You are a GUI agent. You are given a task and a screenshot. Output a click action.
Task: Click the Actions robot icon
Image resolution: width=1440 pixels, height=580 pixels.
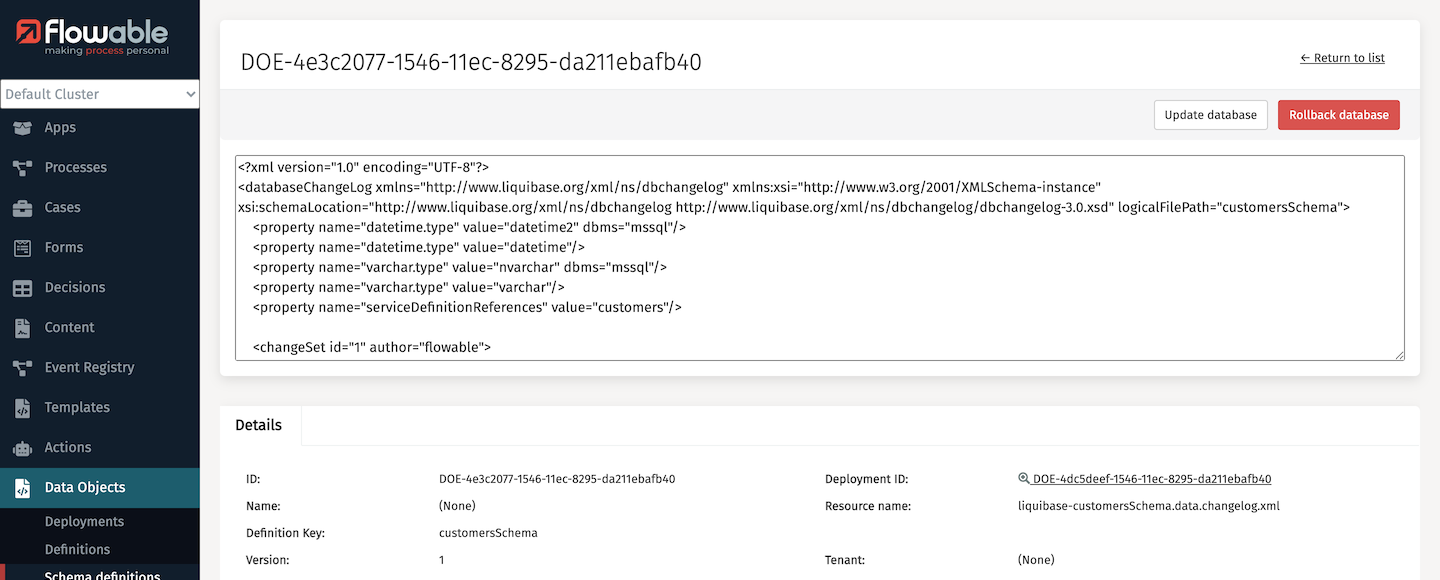coord(22,448)
